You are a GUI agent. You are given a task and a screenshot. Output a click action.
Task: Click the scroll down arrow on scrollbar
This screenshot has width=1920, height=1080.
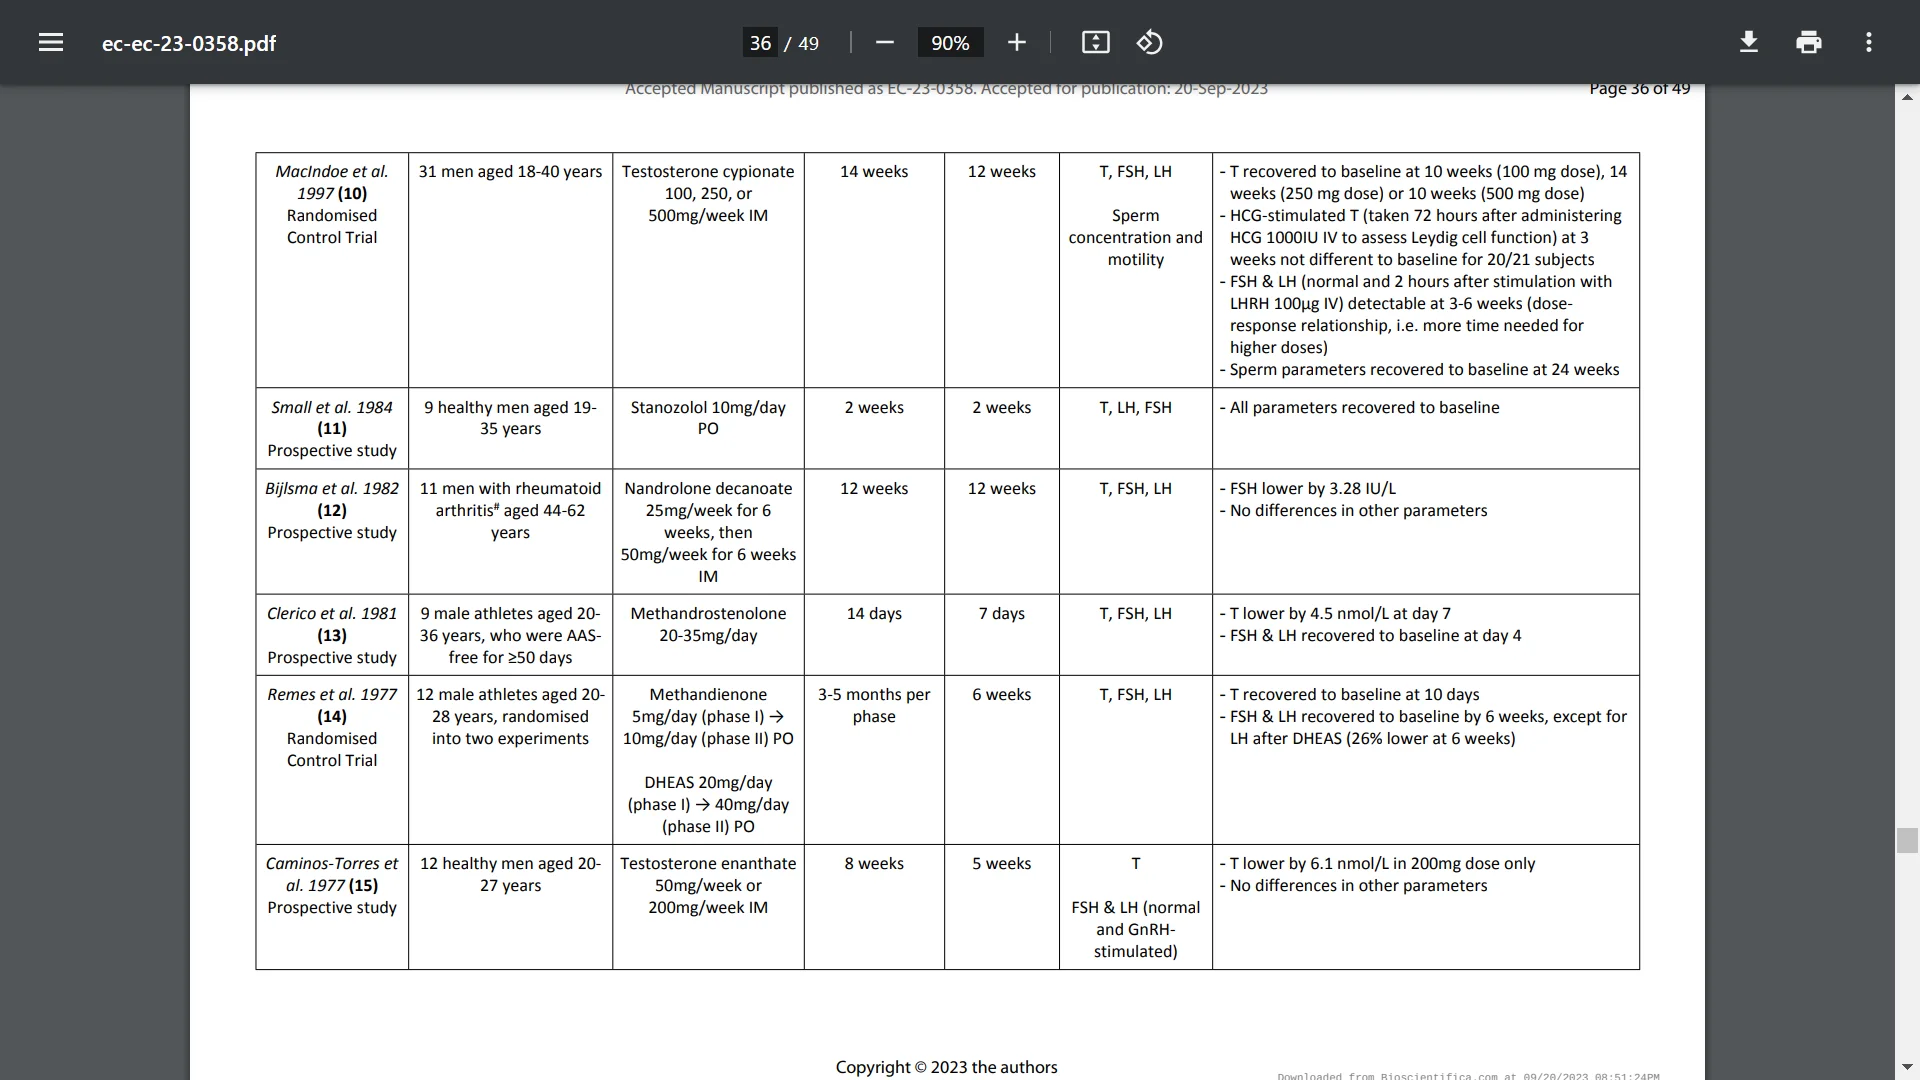point(1907,1067)
